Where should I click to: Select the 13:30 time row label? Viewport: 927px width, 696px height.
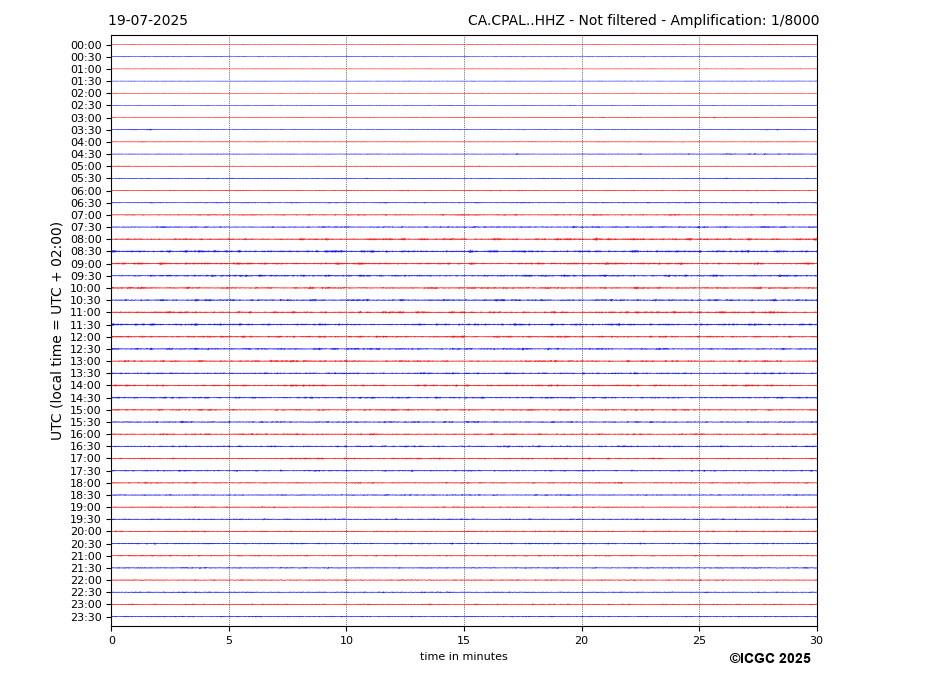point(86,374)
